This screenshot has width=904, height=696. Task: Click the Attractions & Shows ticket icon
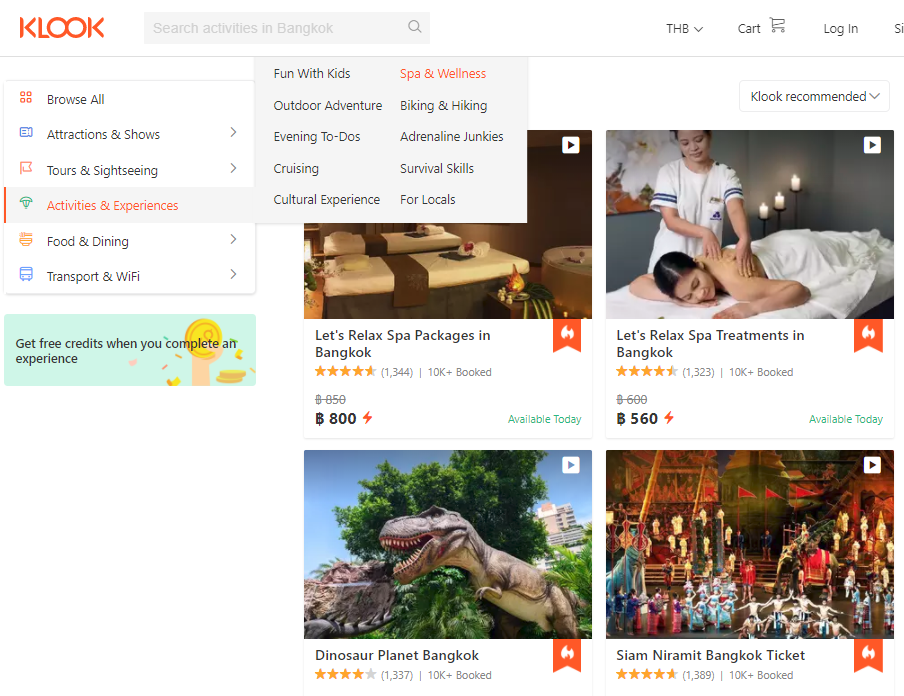(x=26, y=133)
